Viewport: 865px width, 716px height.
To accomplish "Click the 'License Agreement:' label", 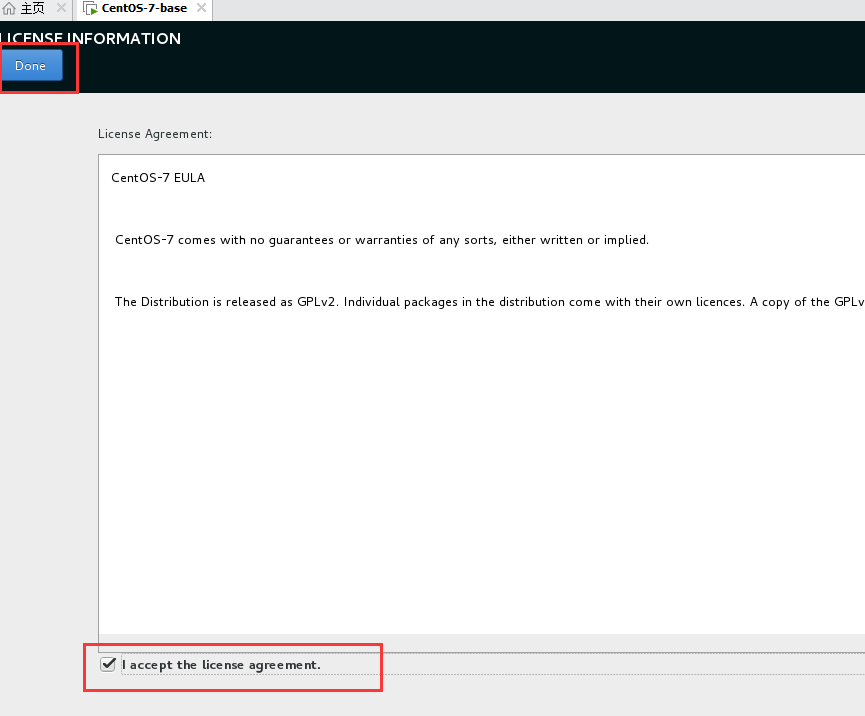I will 155,134.
